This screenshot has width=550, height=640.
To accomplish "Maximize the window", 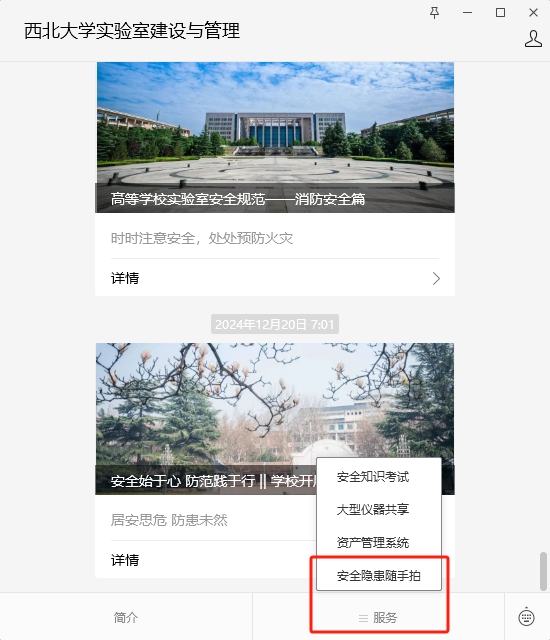I will (x=500, y=13).
